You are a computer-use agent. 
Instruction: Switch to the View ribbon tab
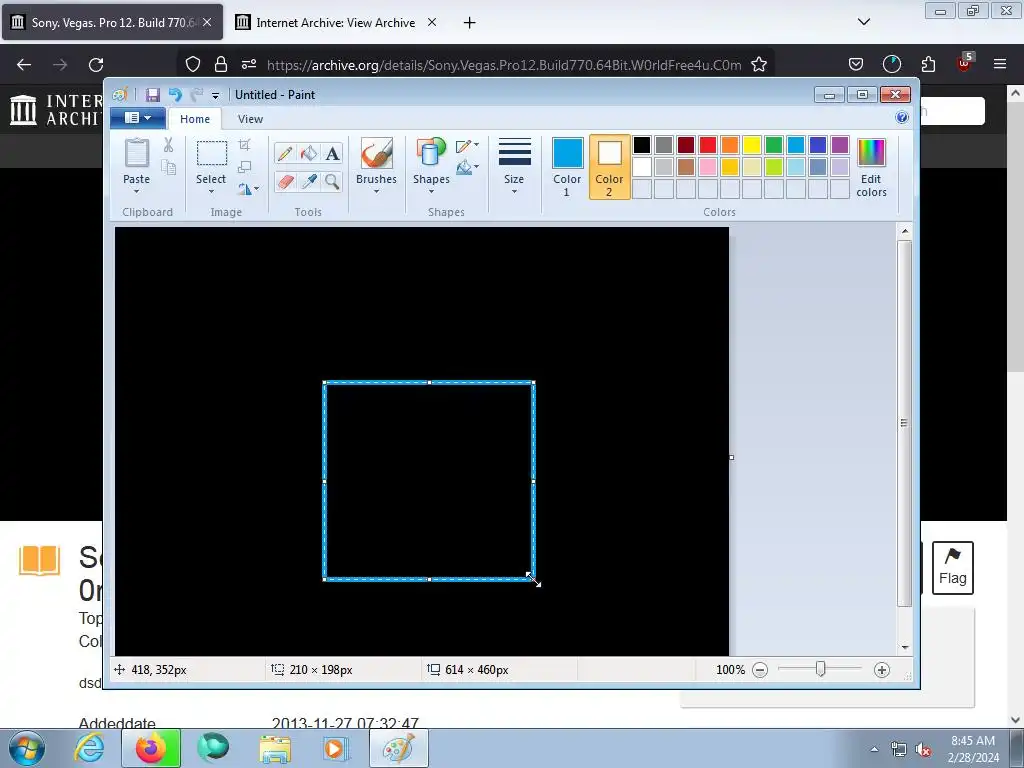(250, 119)
